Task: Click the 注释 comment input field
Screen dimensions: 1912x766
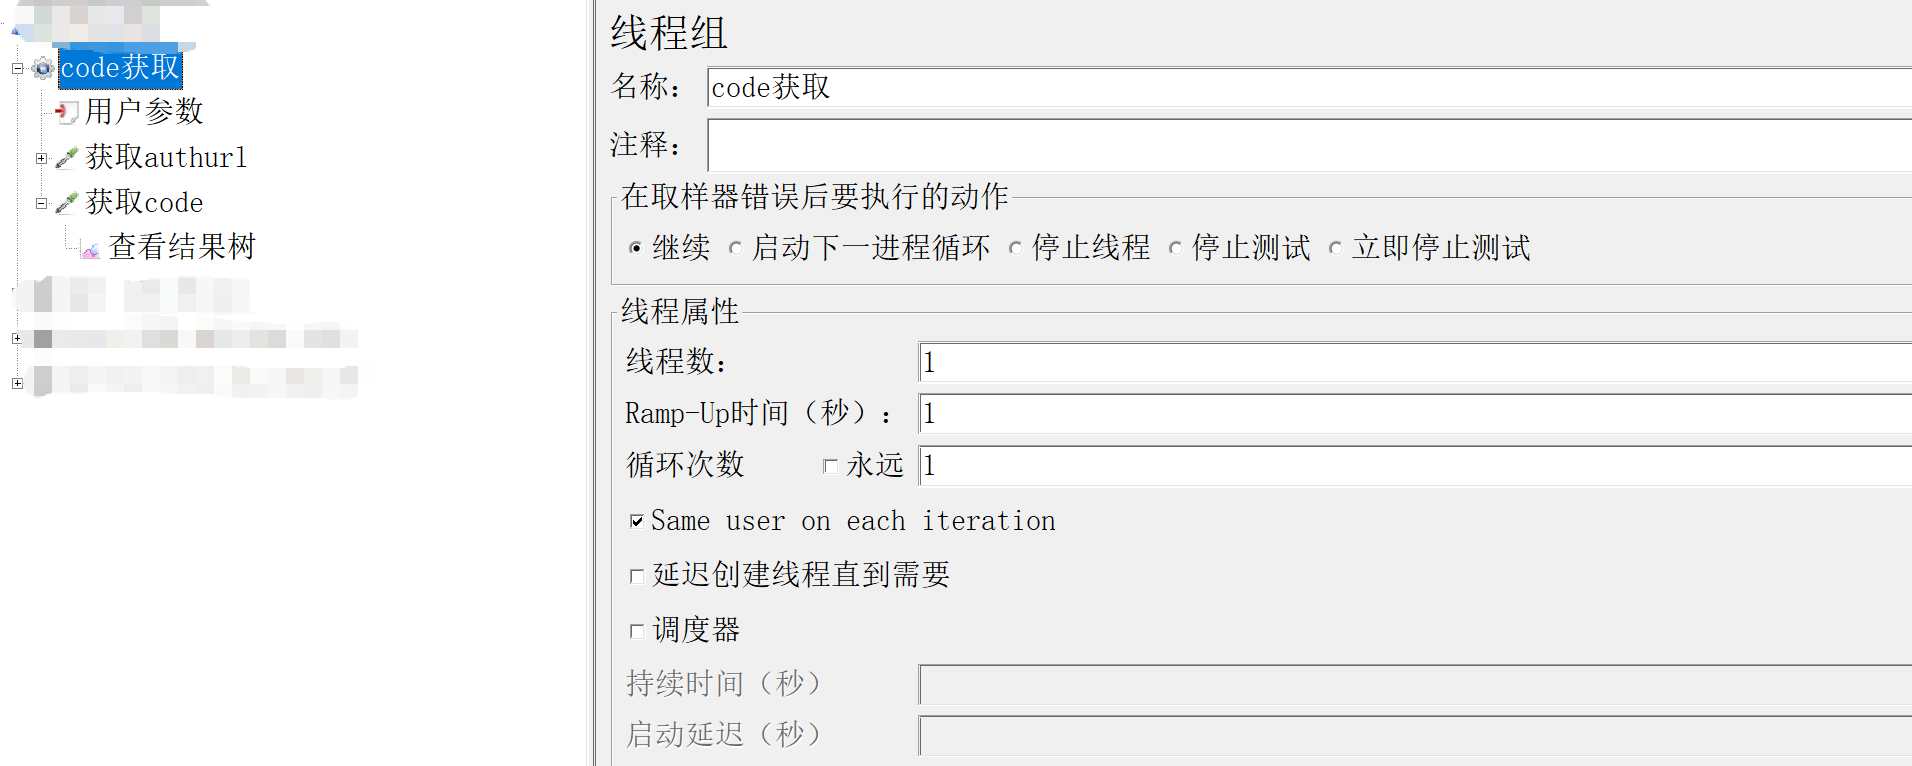Action: click(1100, 145)
